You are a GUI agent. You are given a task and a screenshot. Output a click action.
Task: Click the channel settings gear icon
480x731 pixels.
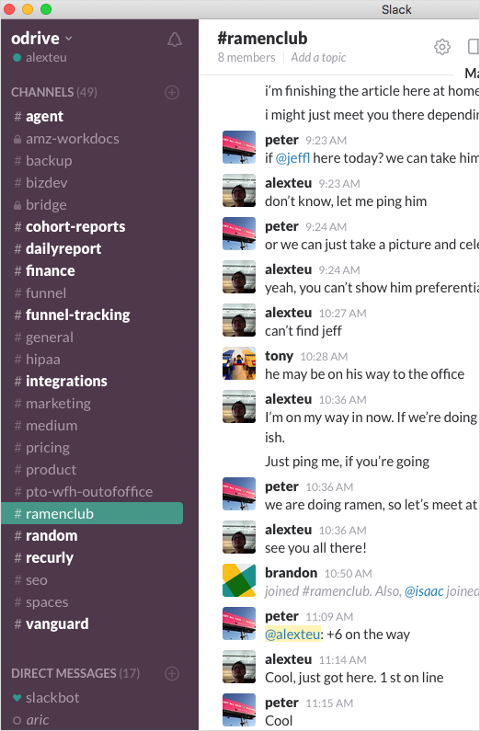point(442,47)
